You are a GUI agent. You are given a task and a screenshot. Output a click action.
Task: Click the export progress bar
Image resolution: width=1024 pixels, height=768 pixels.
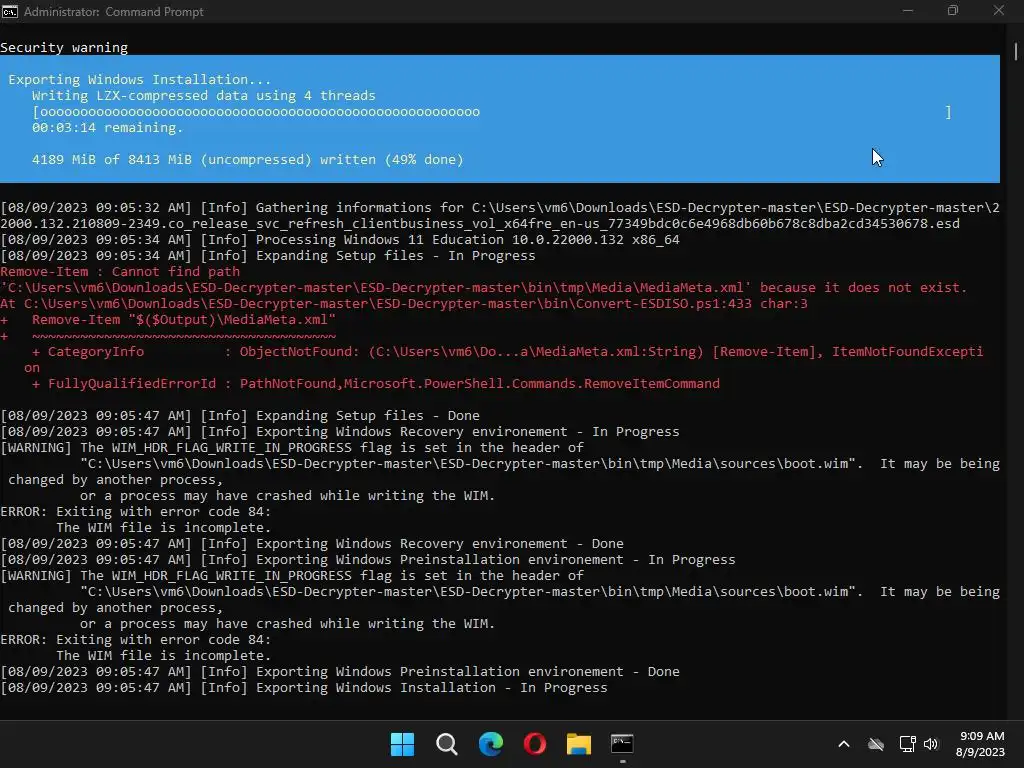[x=493, y=112]
